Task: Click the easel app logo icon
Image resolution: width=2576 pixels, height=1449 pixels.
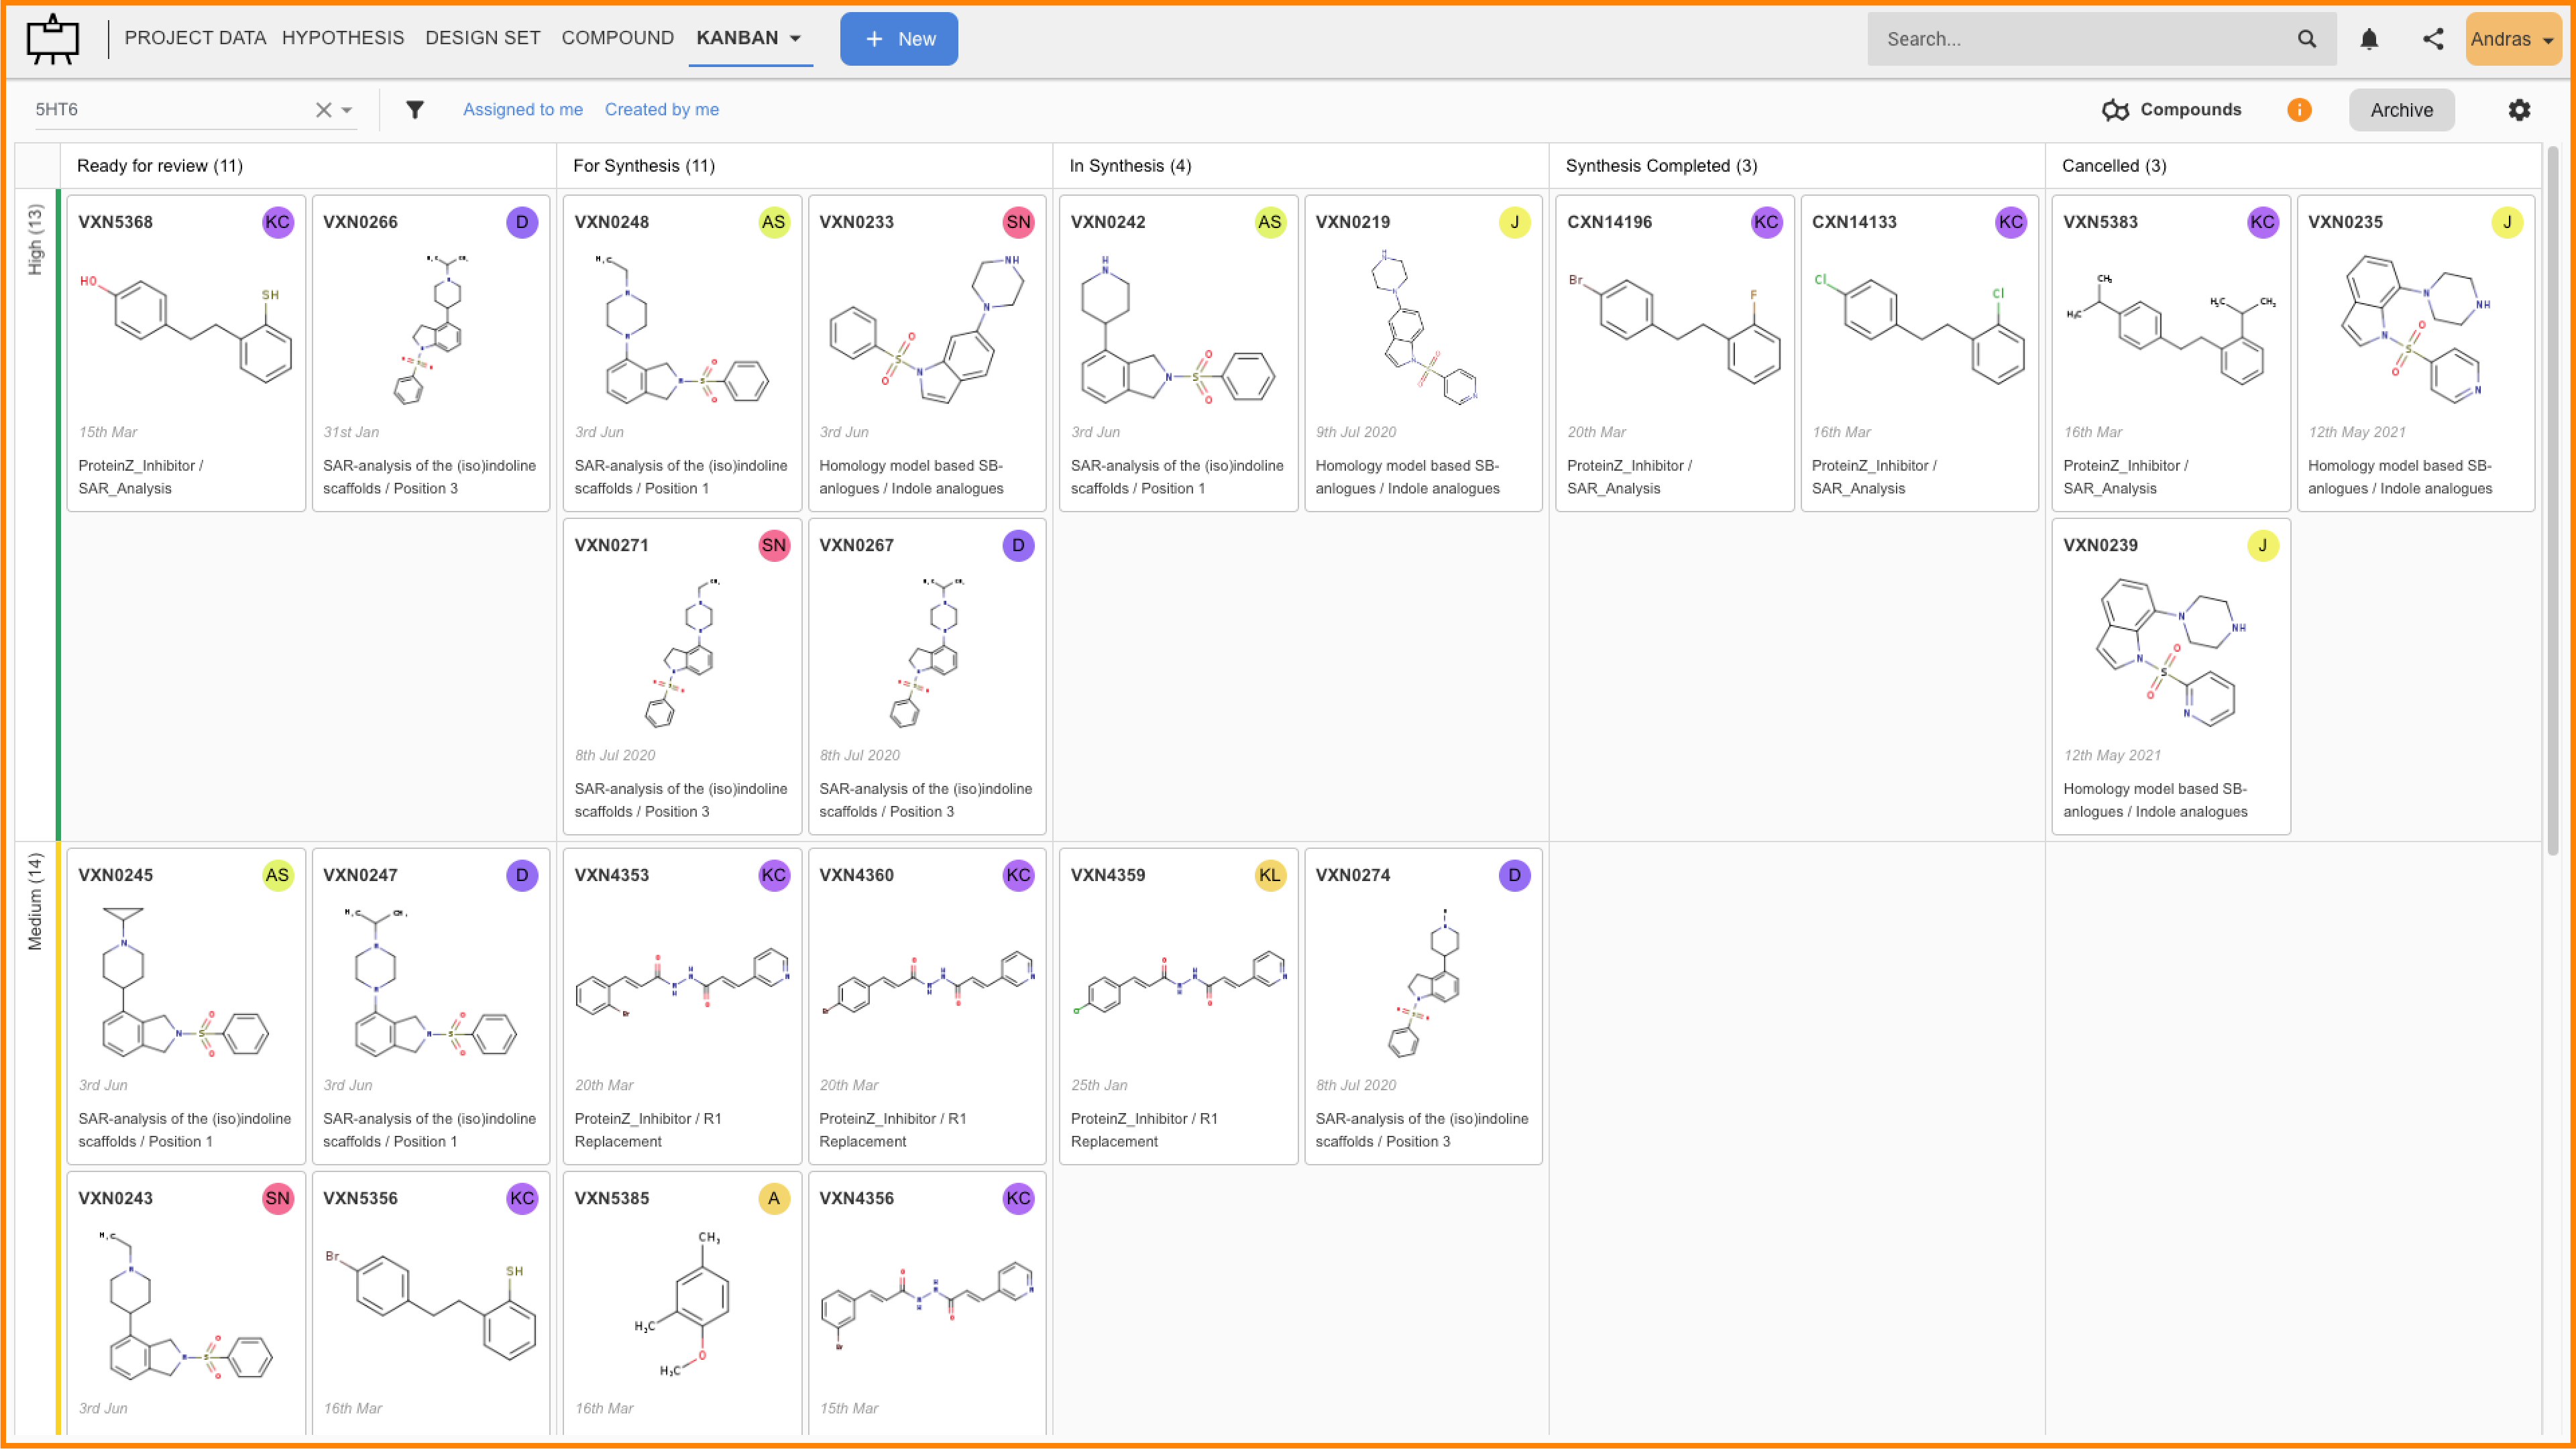Action: tap(52, 39)
